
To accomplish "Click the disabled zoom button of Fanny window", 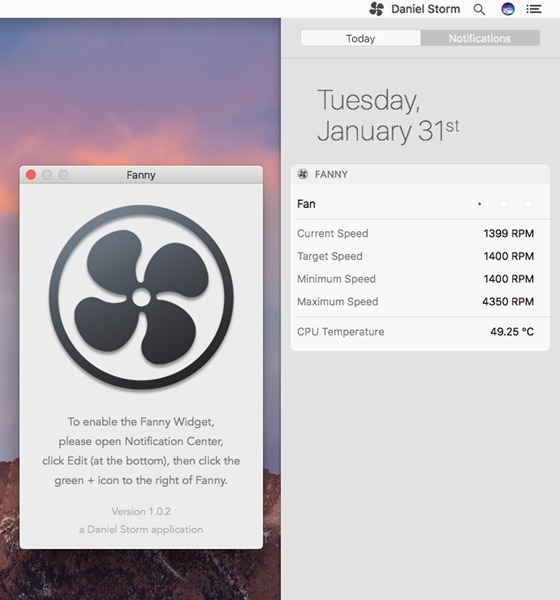I will [64, 175].
